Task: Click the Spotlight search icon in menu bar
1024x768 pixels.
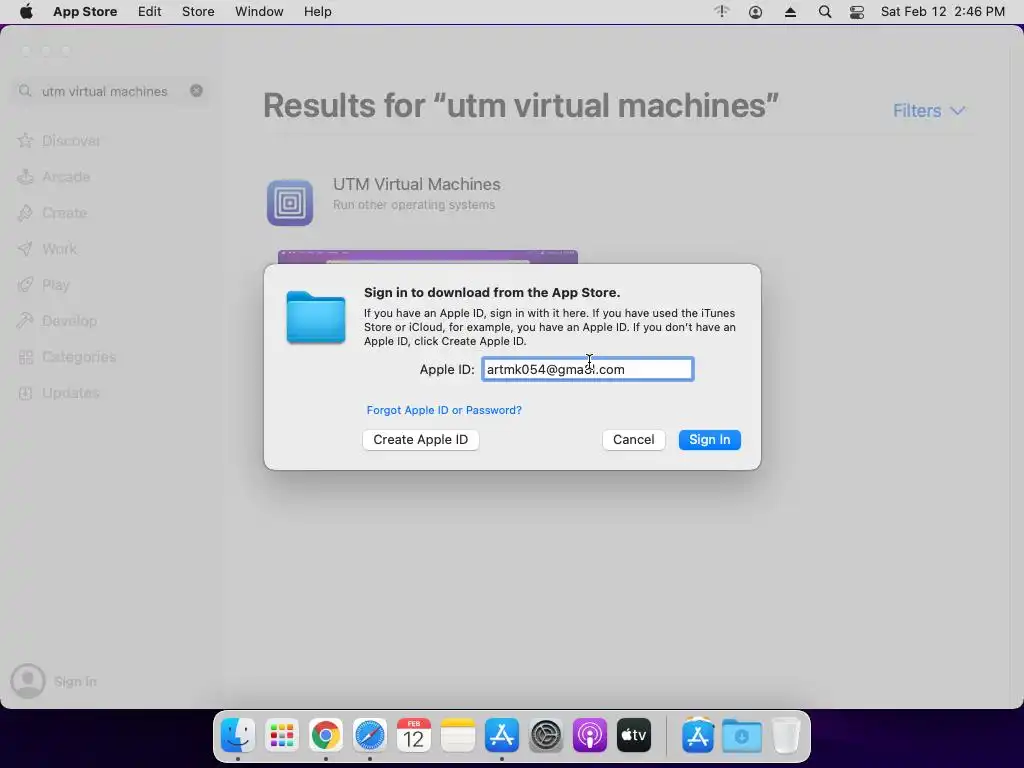Action: pos(825,12)
